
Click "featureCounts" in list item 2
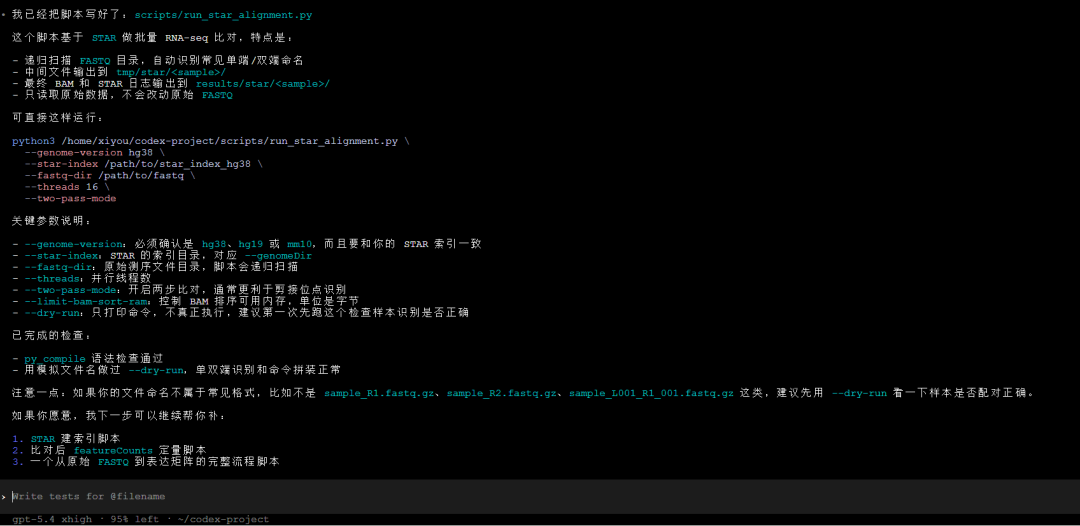coord(113,450)
